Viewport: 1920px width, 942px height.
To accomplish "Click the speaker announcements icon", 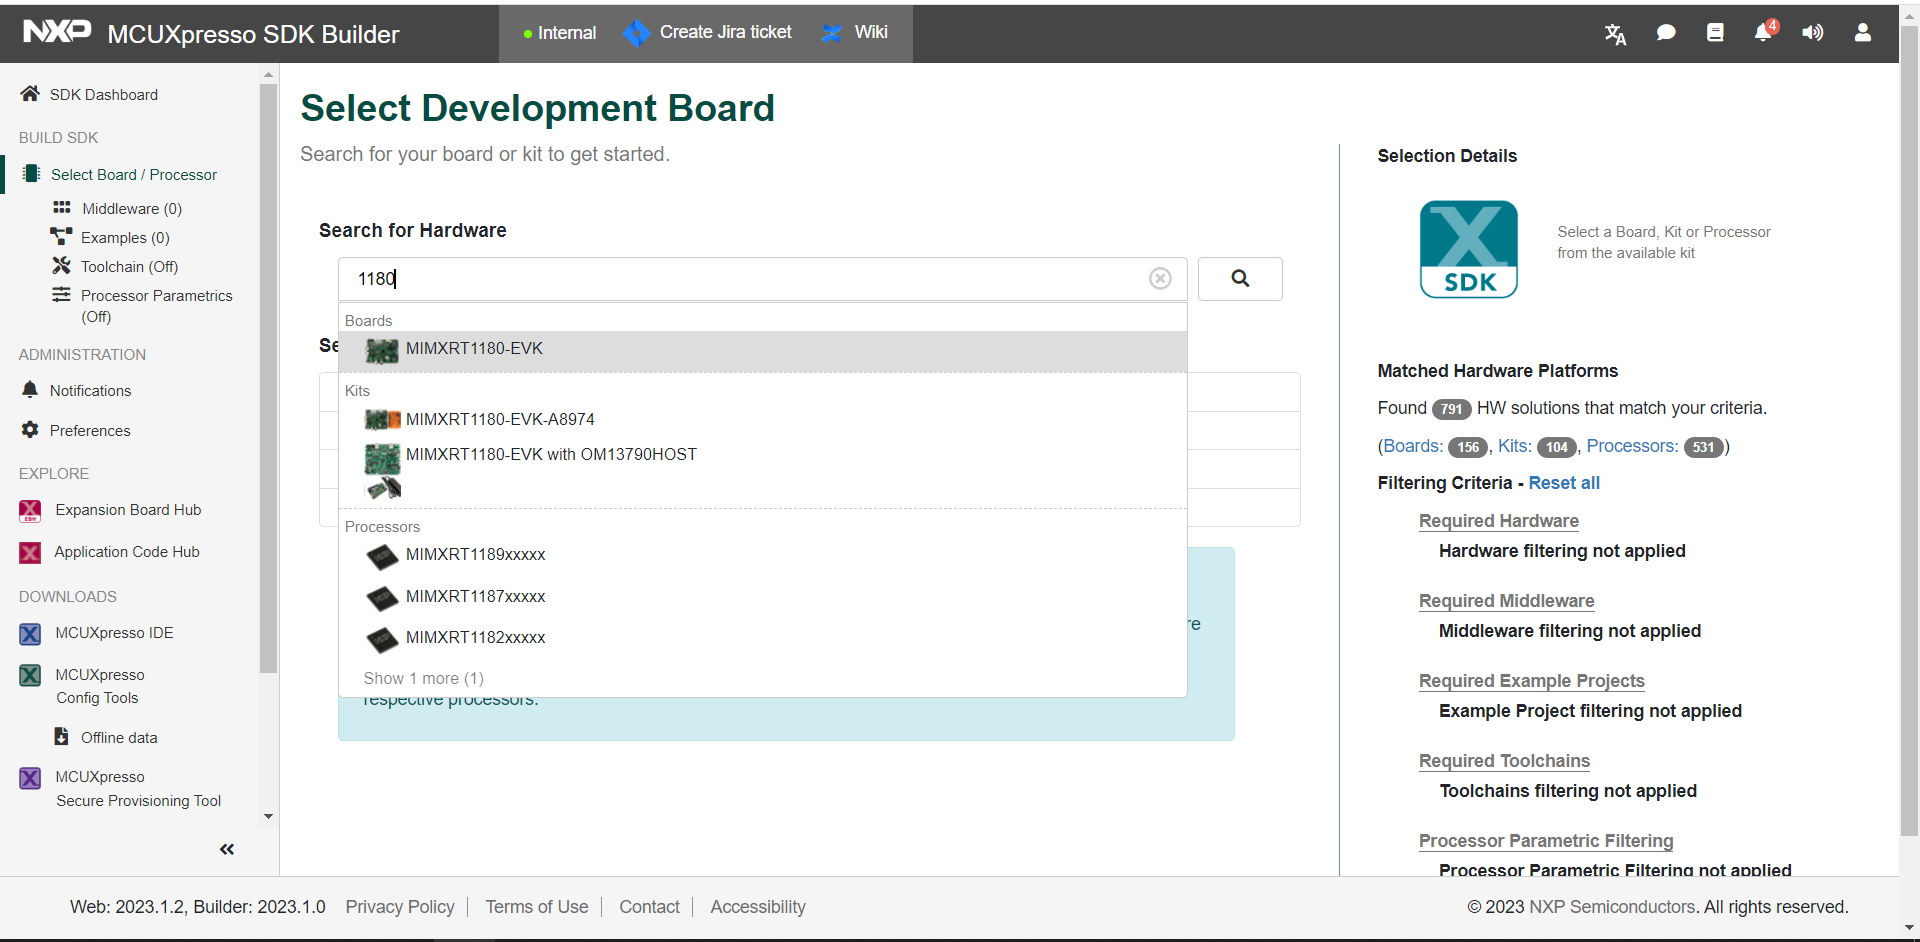I will (x=1812, y=33).
